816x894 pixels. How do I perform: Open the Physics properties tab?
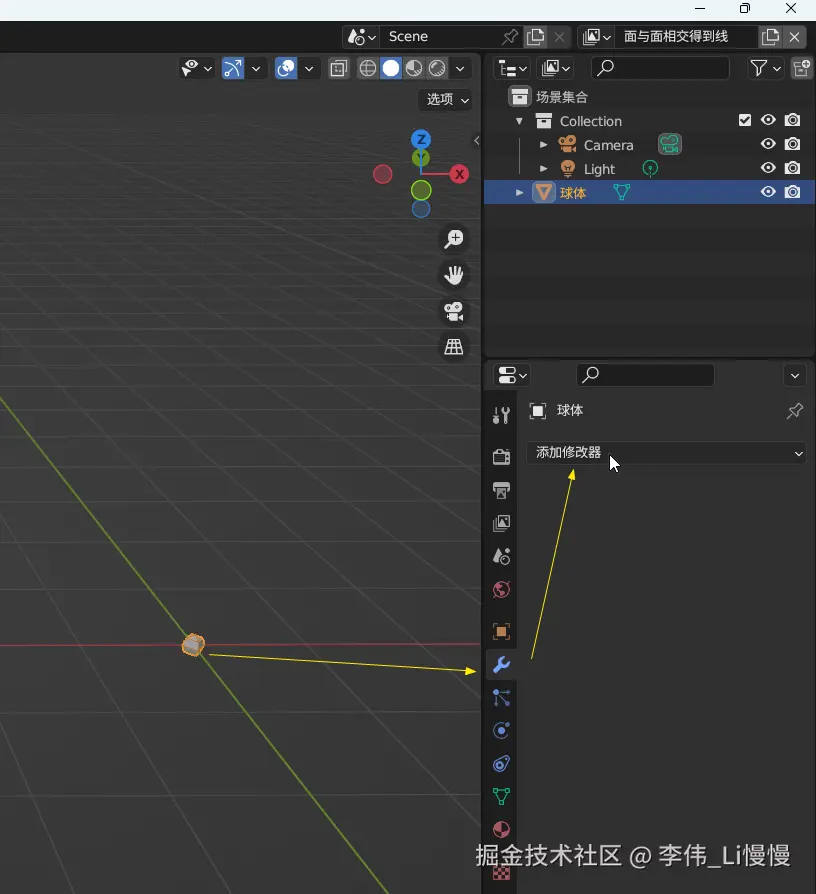pyautogui.click(x=501, y=731)
